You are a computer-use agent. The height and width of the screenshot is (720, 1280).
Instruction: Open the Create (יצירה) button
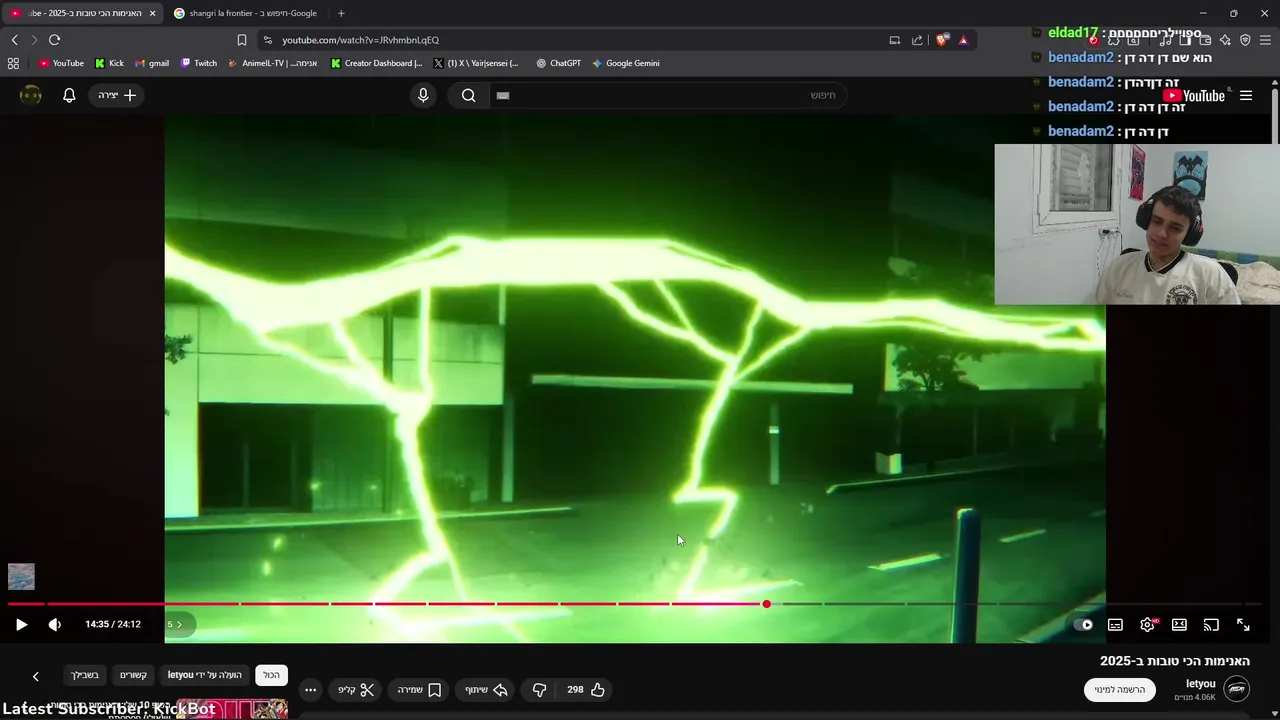(x=117, y=95)
